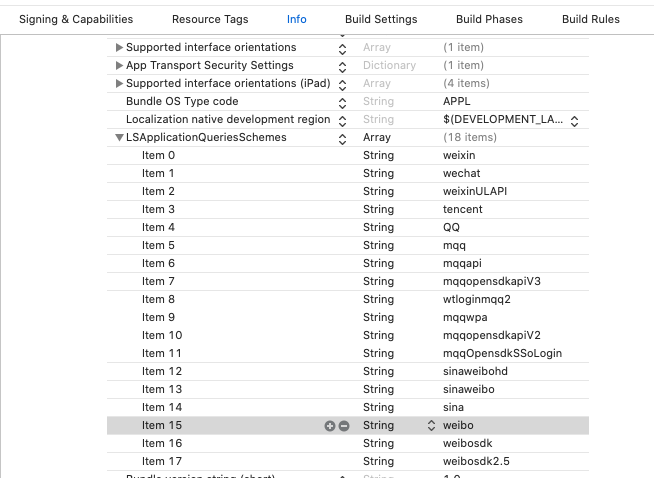Select the wechat value of Item 1
This screenshot has height=478, width=654.
click(461, 173)
